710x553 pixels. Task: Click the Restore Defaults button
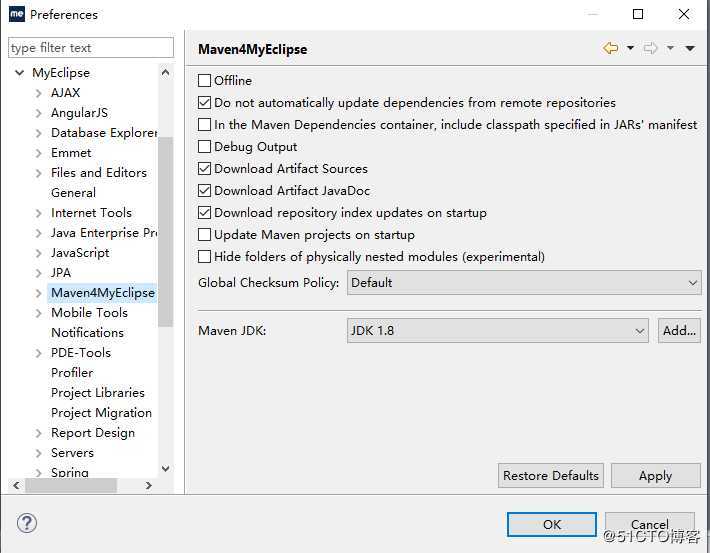[551, 476]
